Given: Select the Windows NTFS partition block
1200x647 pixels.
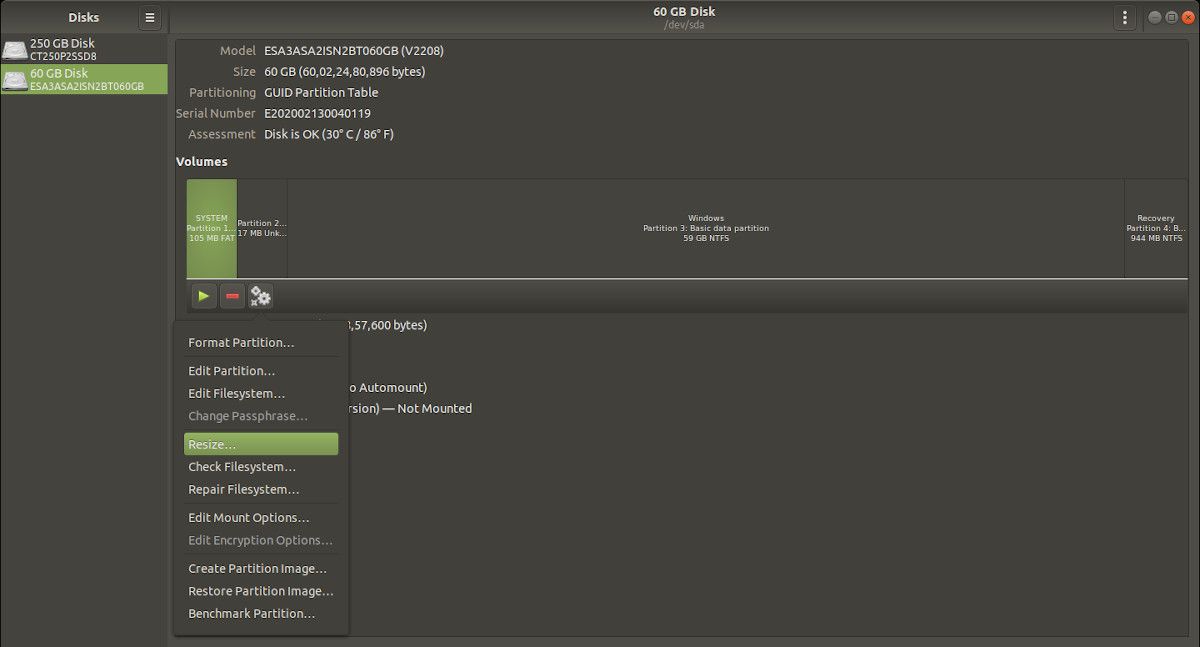Looking at the screenshot, I should [706, 228].
